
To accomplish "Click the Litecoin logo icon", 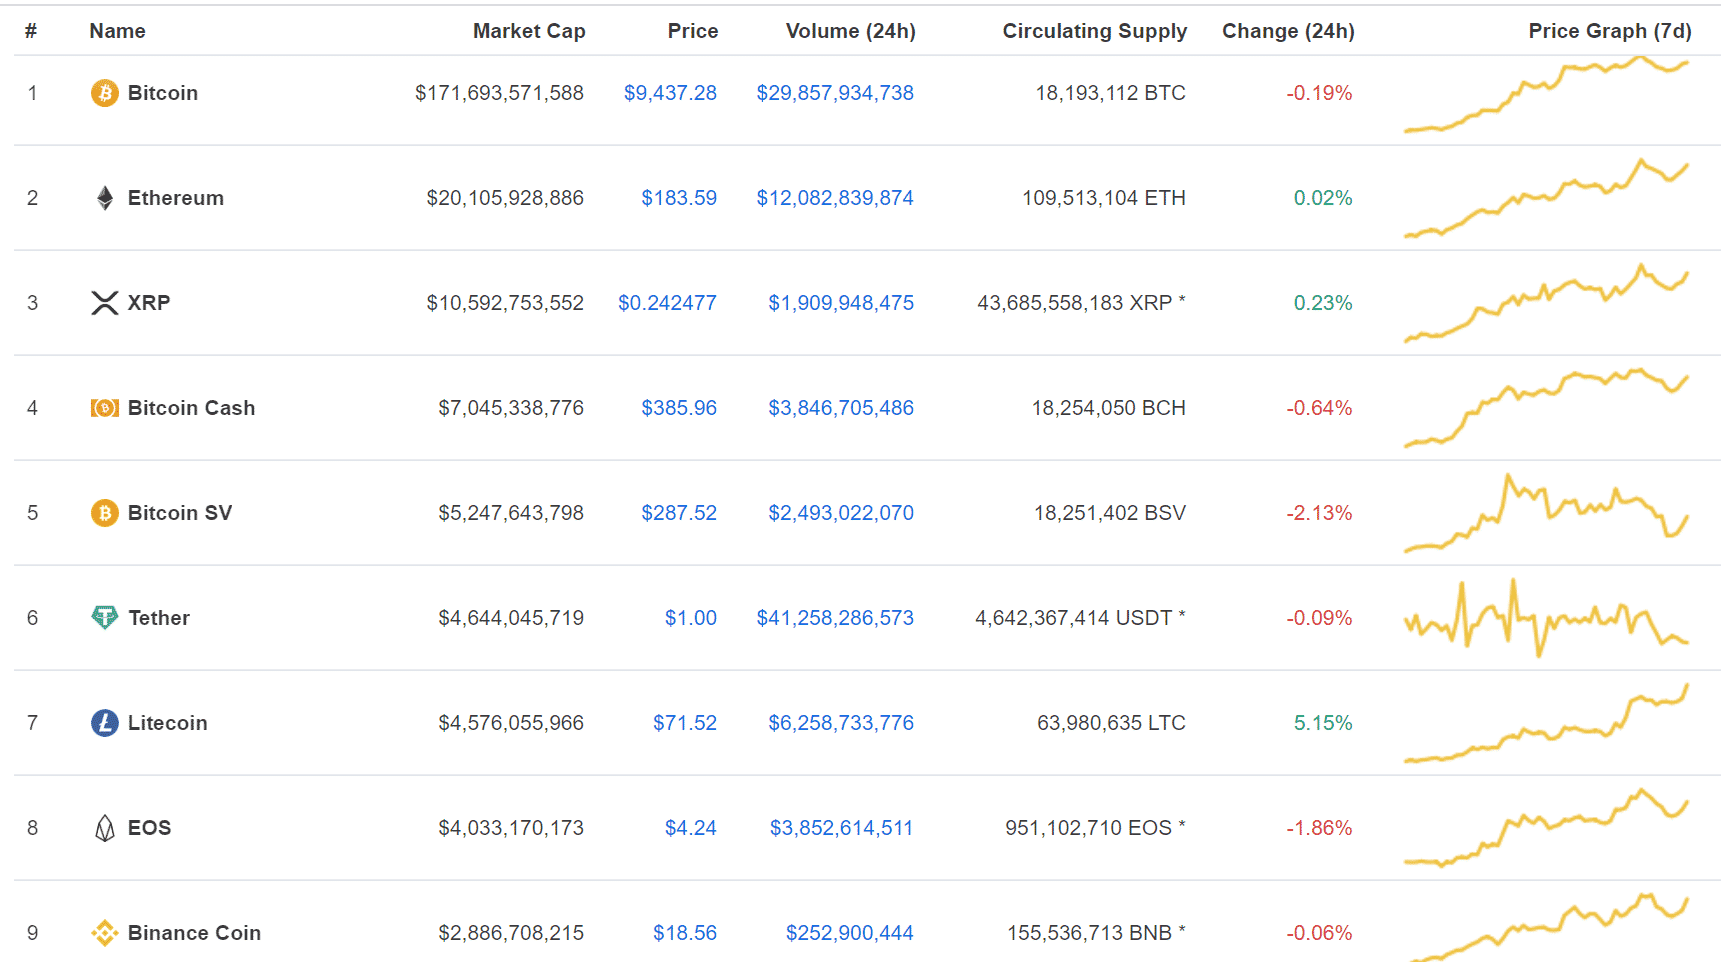I will click(x=105, y=723).
